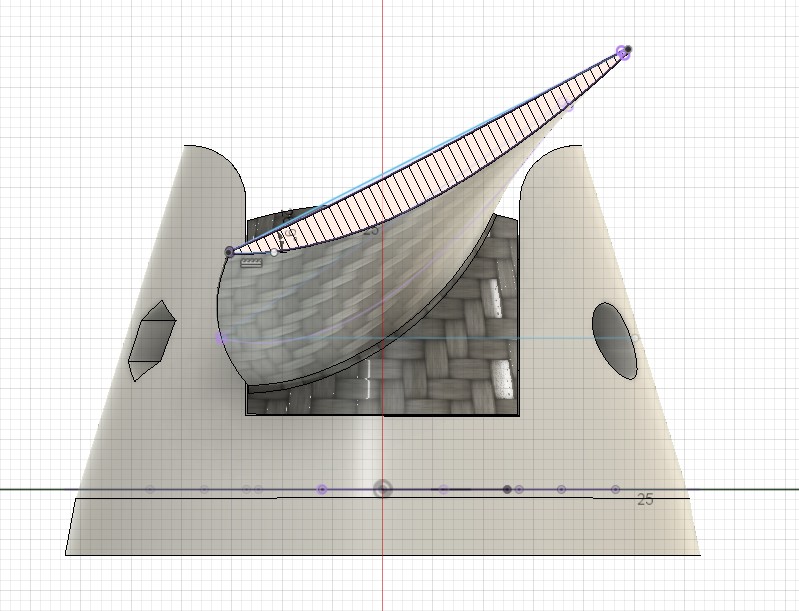Select the leftmost sketch point on the baseline

tap(149, 489)
